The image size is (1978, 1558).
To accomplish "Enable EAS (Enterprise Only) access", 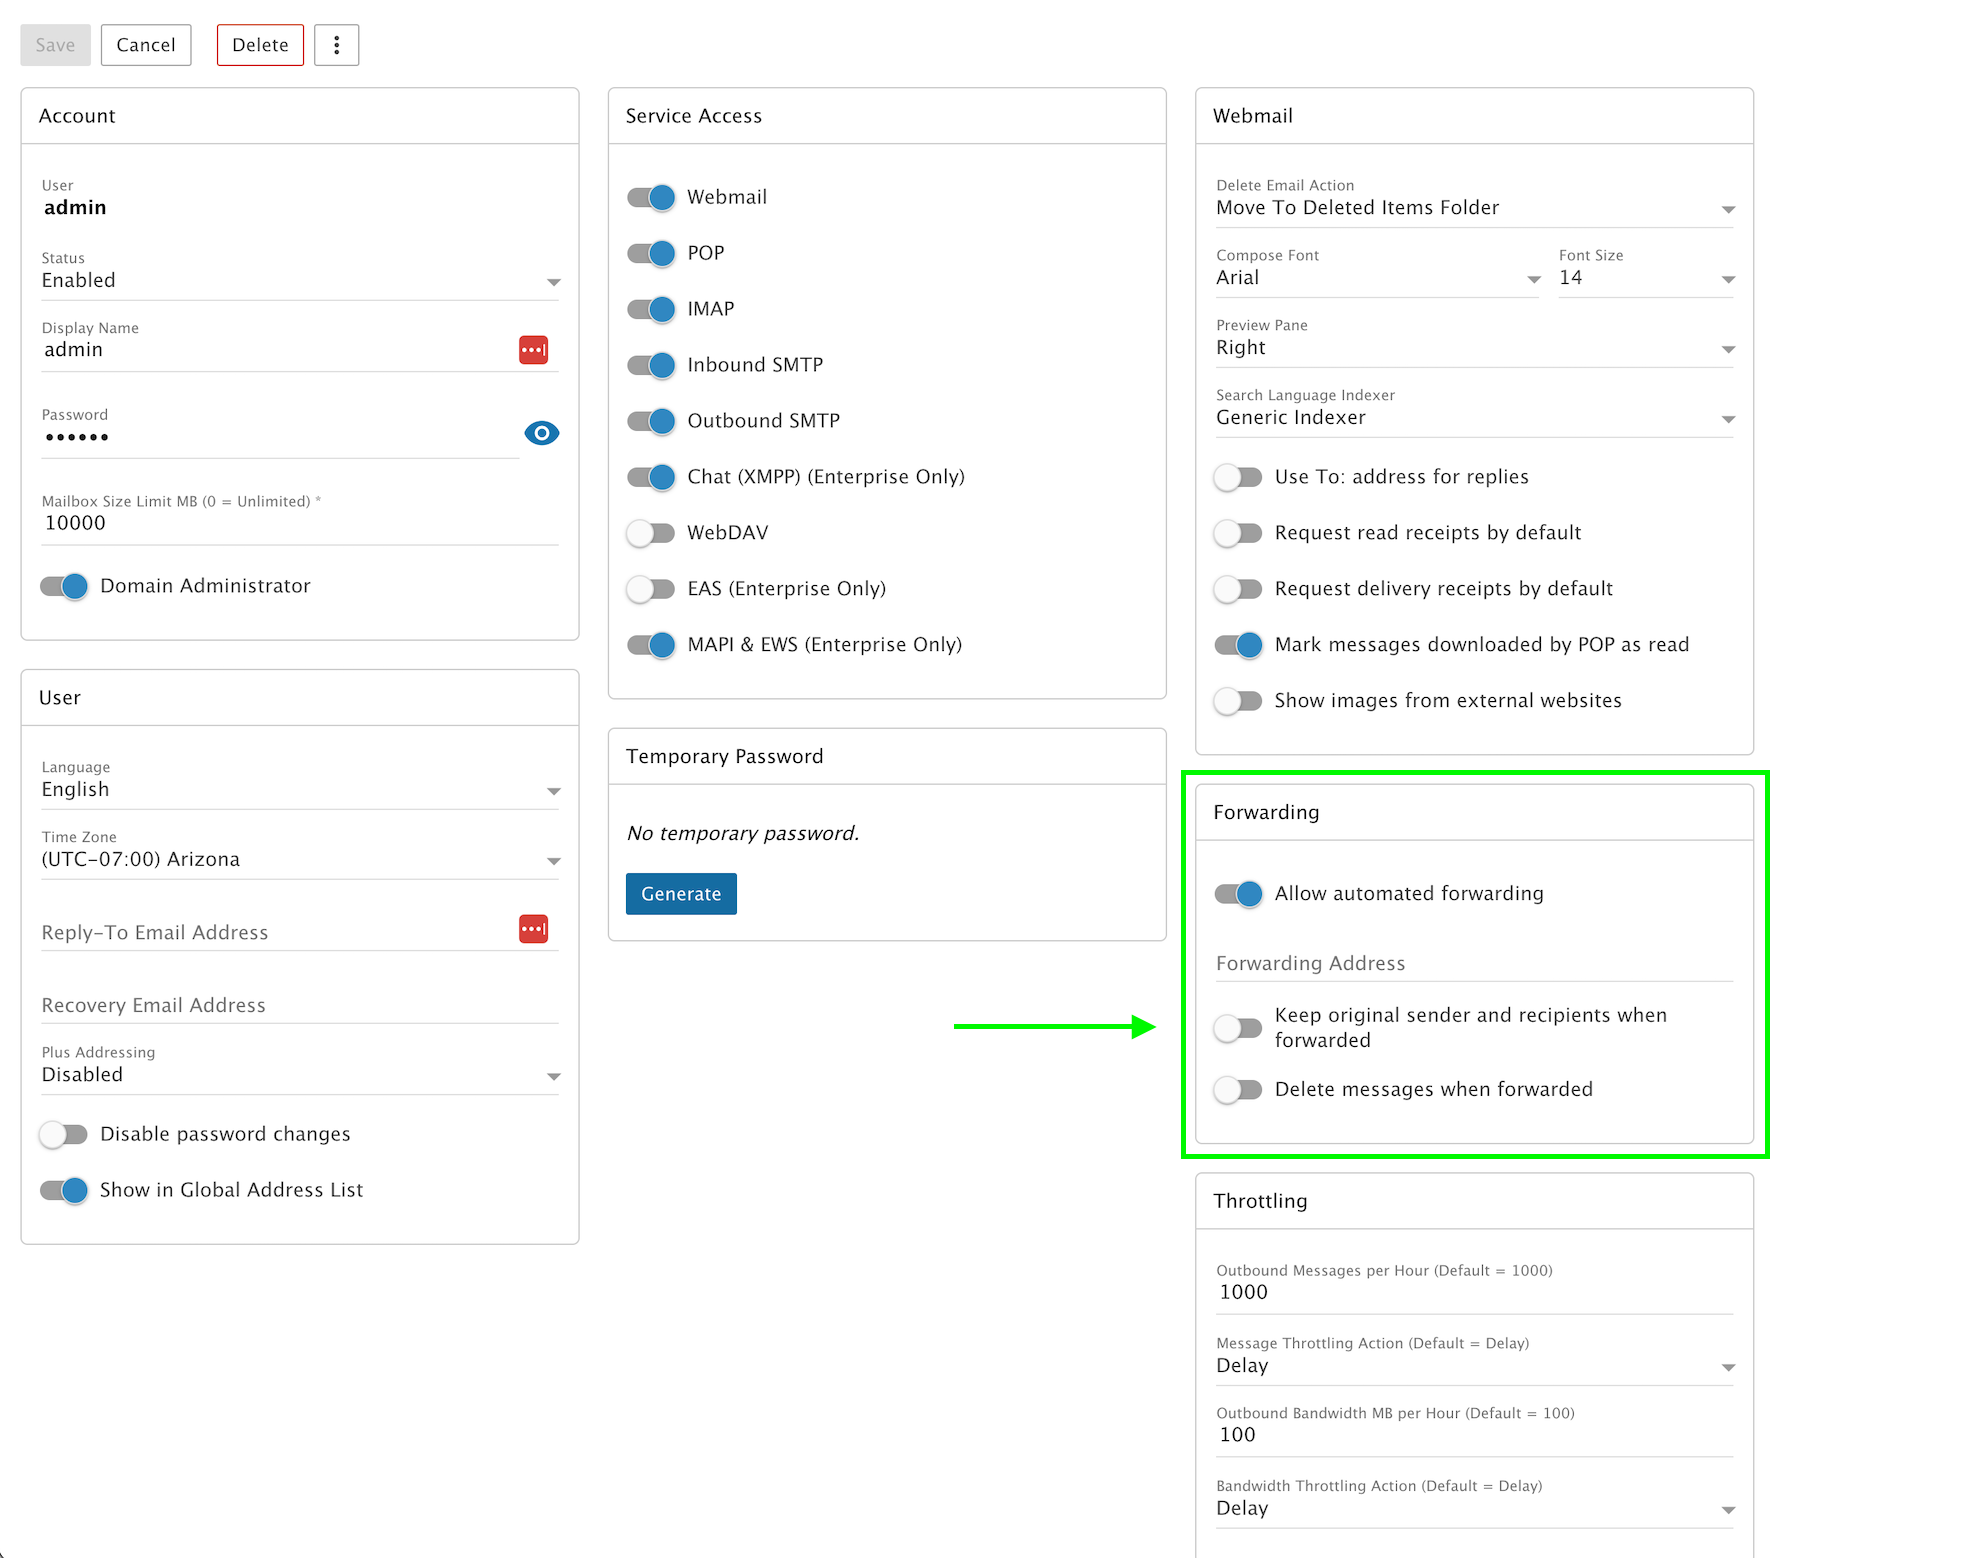I will point(651,589).
